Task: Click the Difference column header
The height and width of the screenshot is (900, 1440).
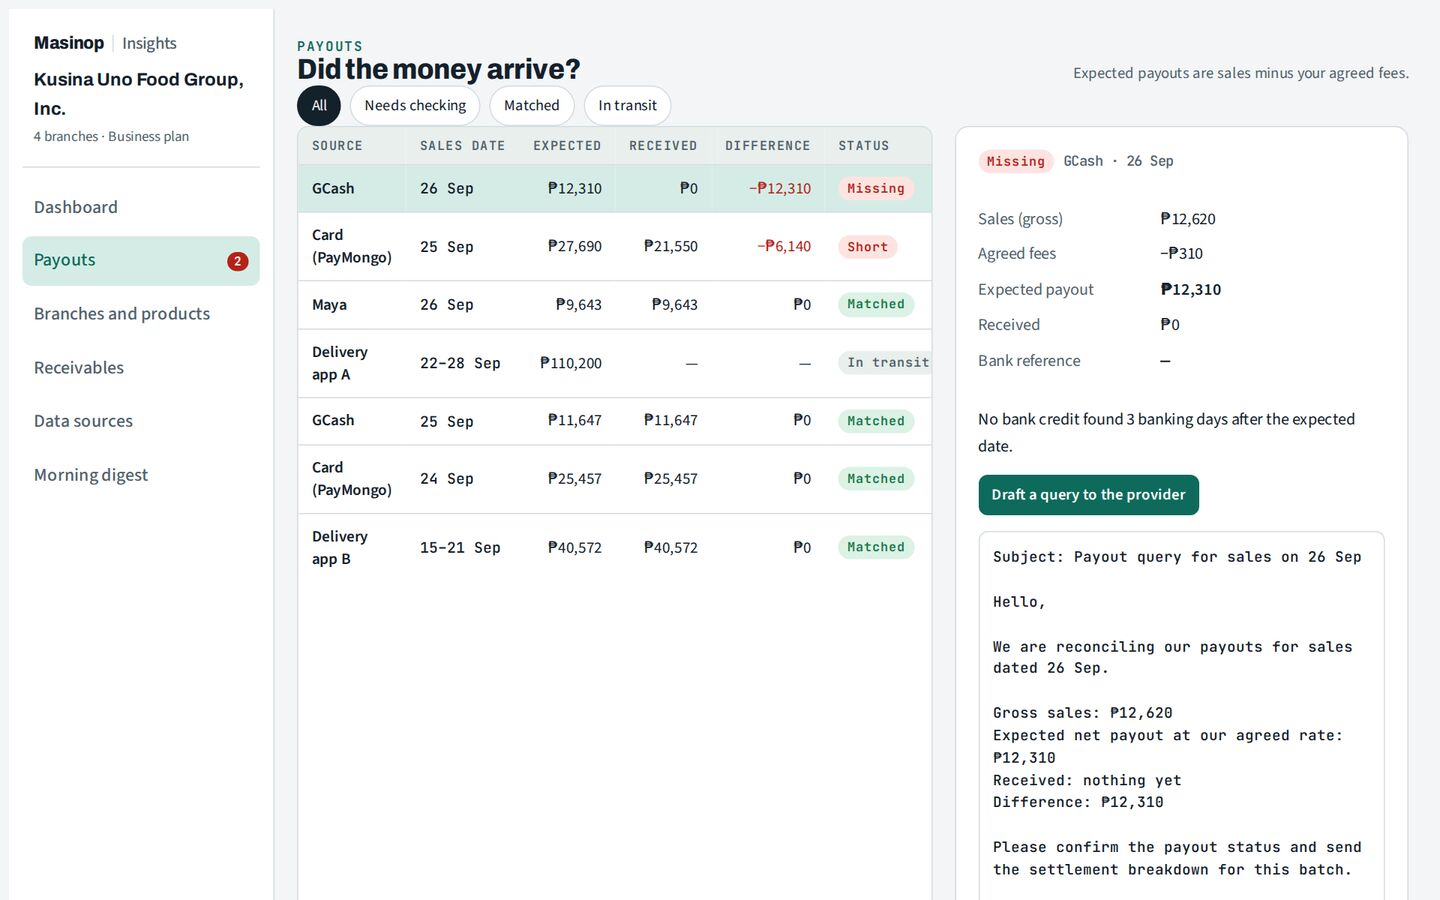Action: pos(768,146)
